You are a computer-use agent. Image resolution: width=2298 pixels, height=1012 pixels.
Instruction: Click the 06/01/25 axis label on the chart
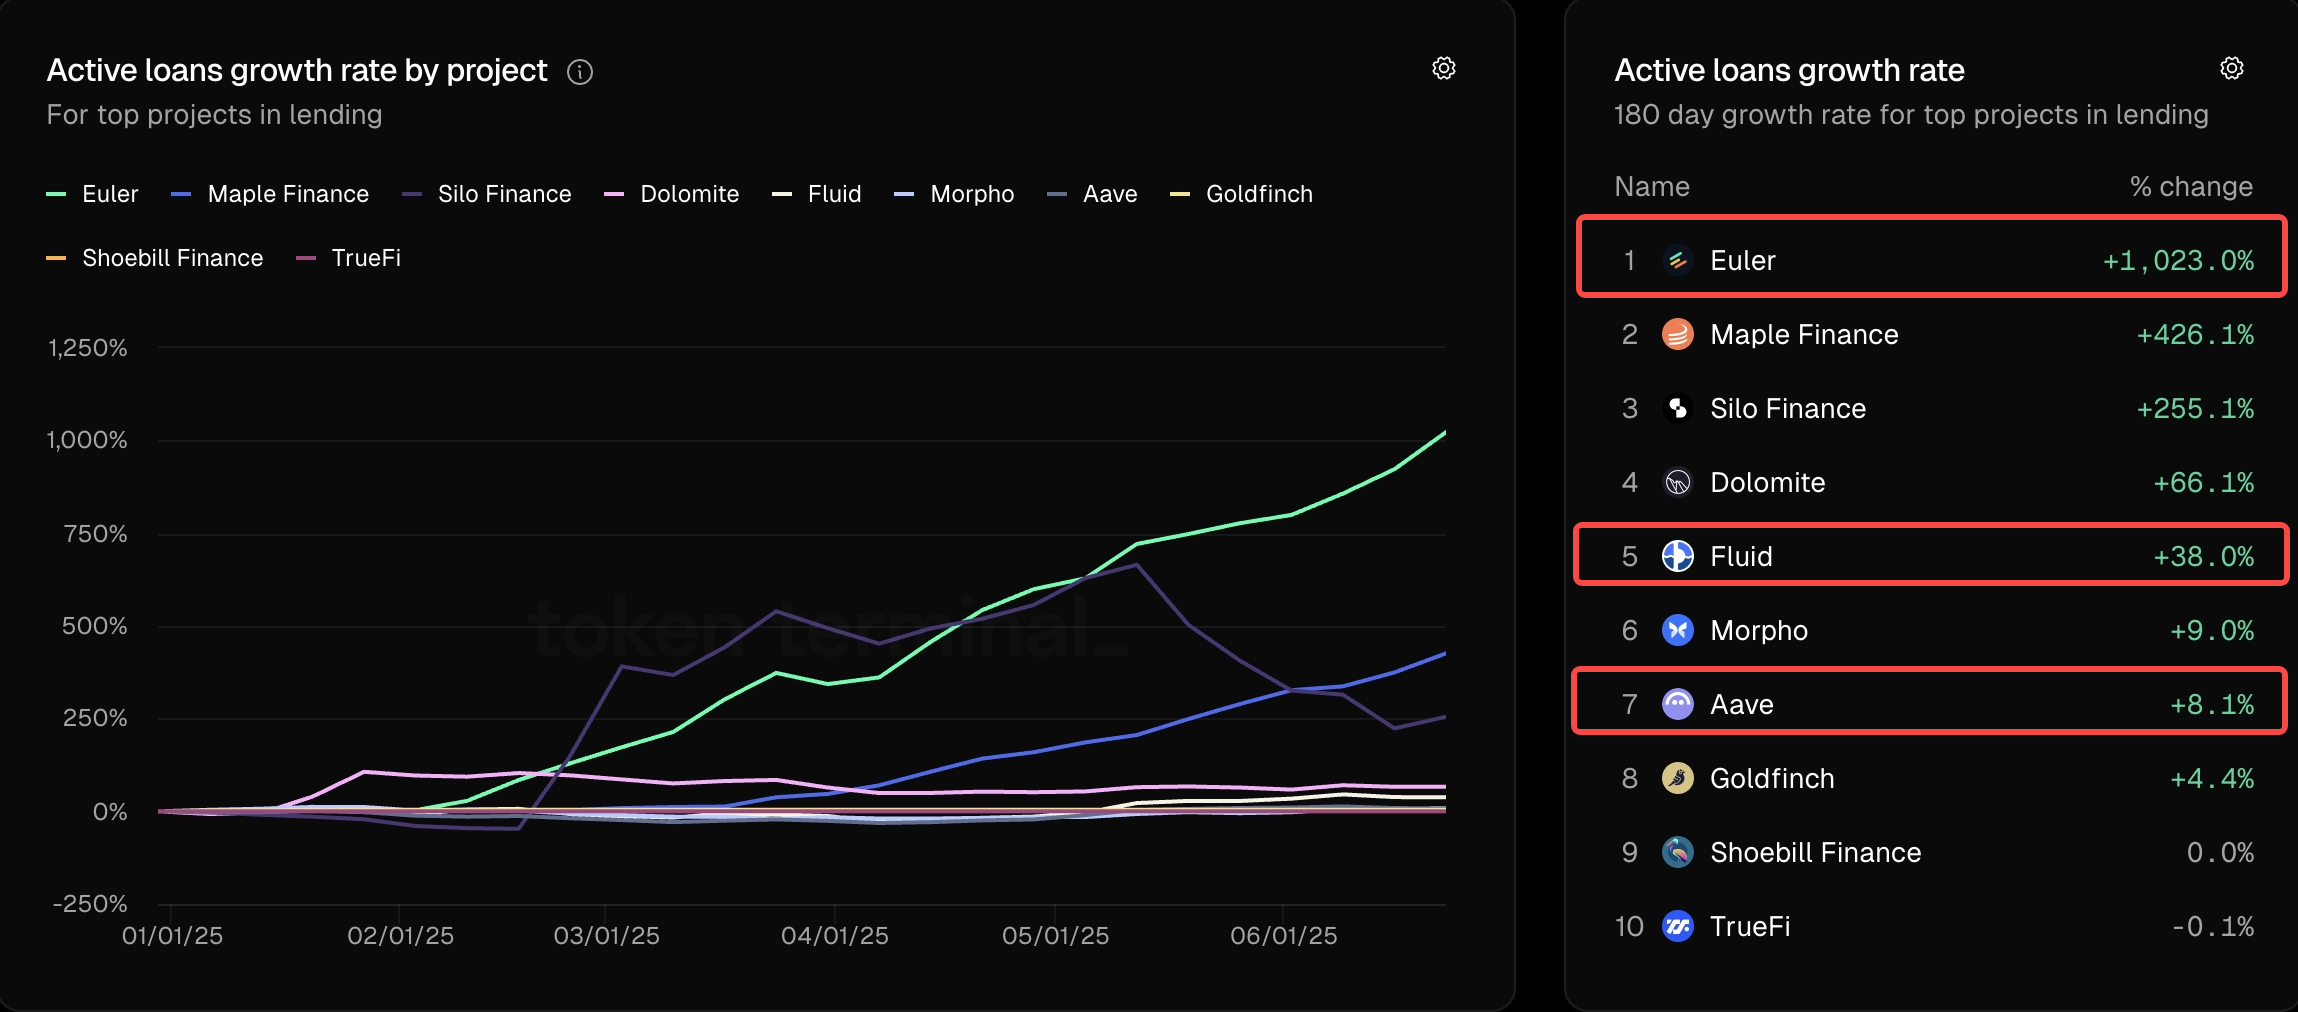(x=1286, y=936)
